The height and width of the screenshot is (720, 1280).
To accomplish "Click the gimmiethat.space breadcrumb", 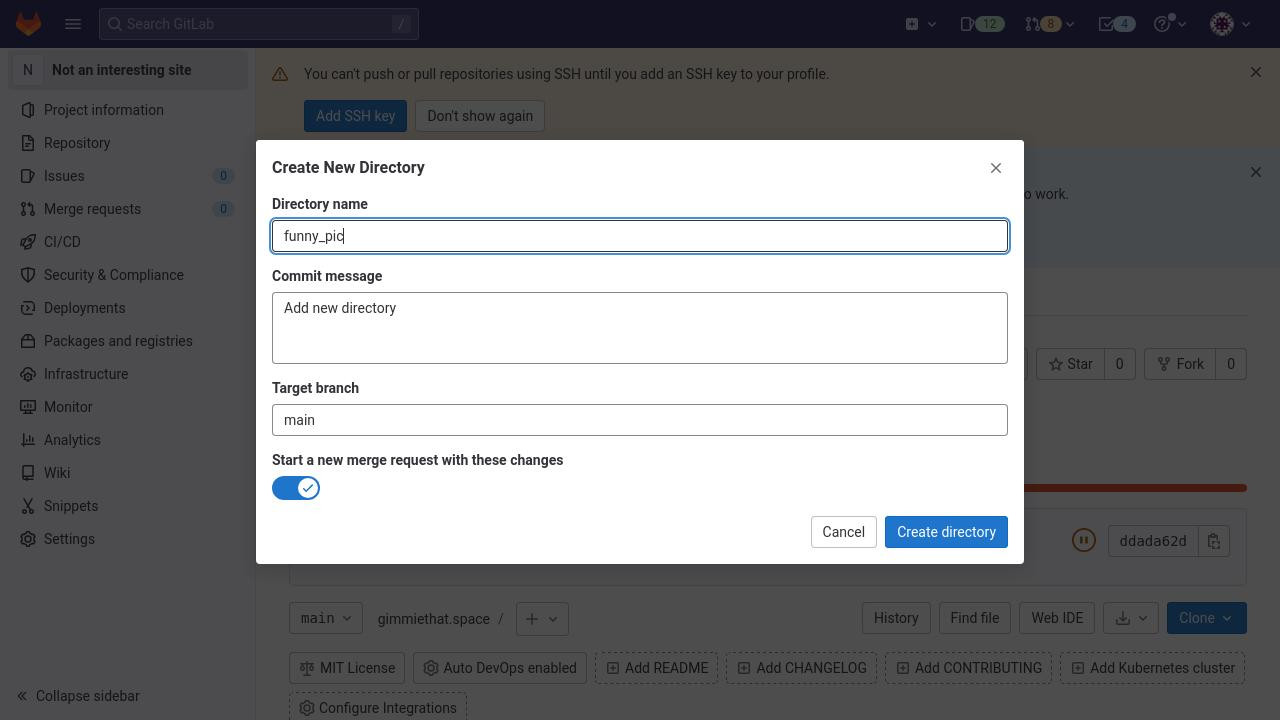I will (434, 619).
